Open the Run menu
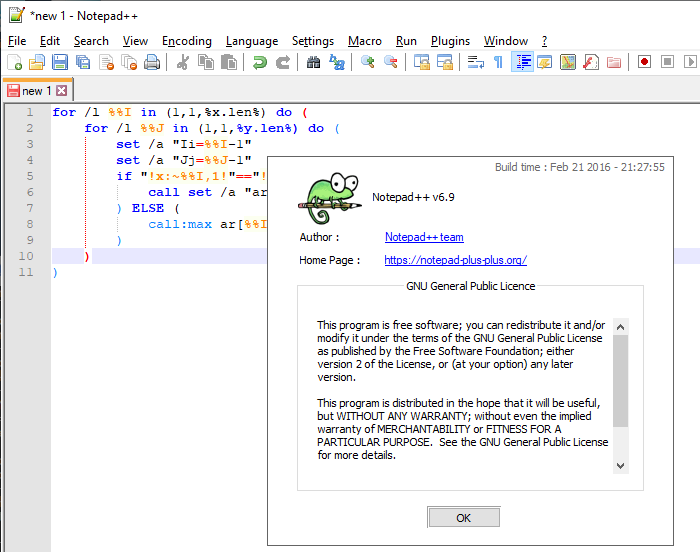Image resolution: width=700 pixels, height=552 pixels. click(406, 41)
